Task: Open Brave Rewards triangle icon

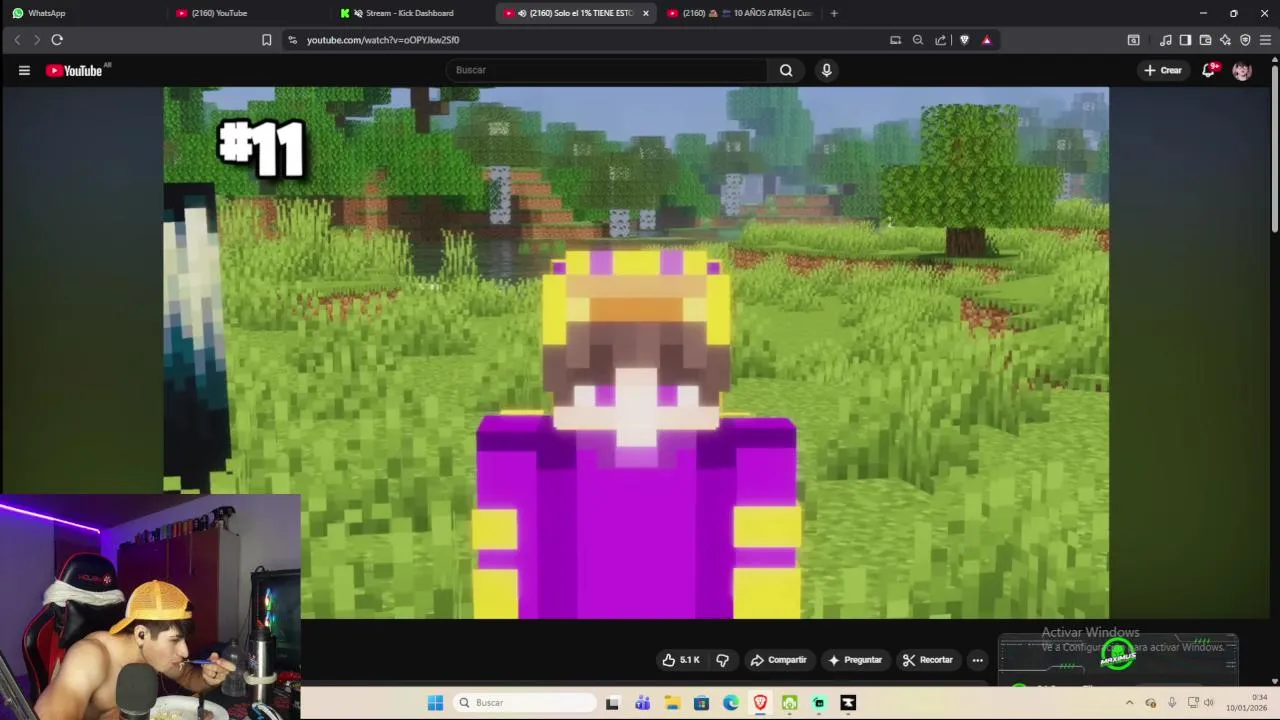Action: point(987,40)
